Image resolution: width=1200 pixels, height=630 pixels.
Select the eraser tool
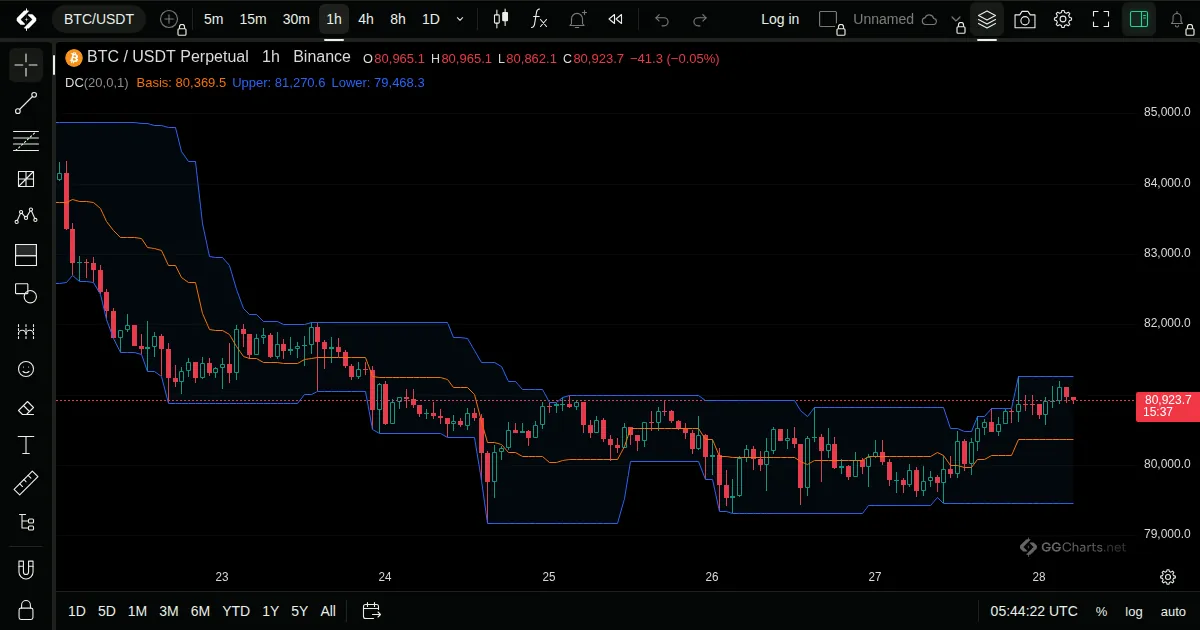[x=26, y=407]
